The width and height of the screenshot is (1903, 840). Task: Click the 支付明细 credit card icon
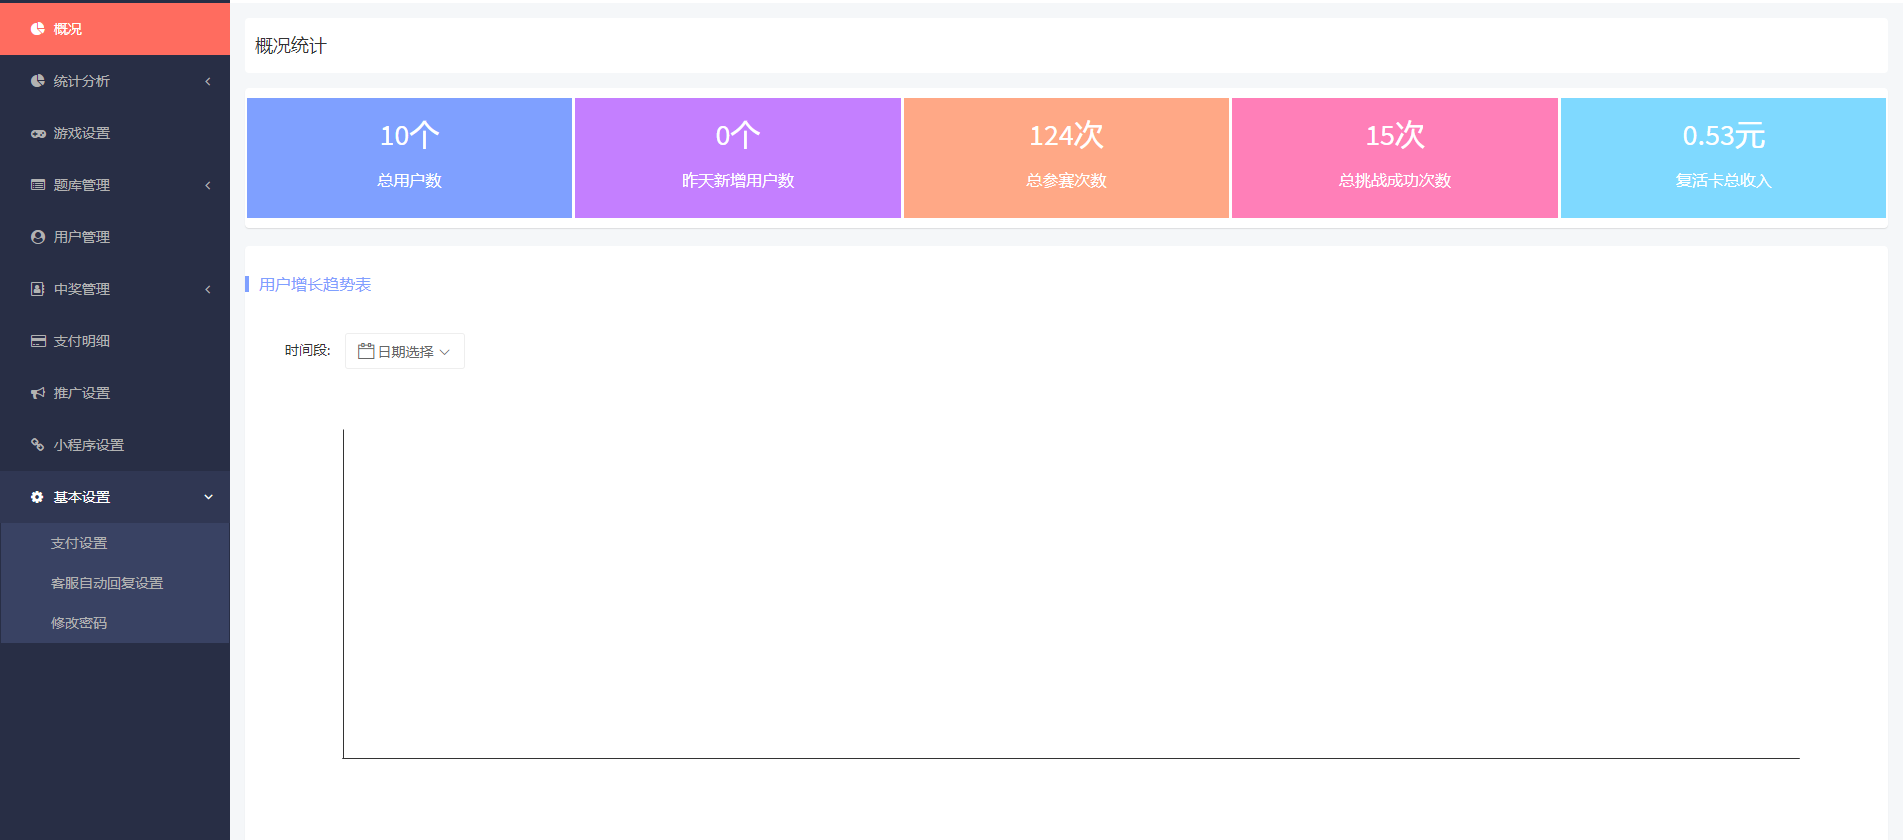pos(38,341)
